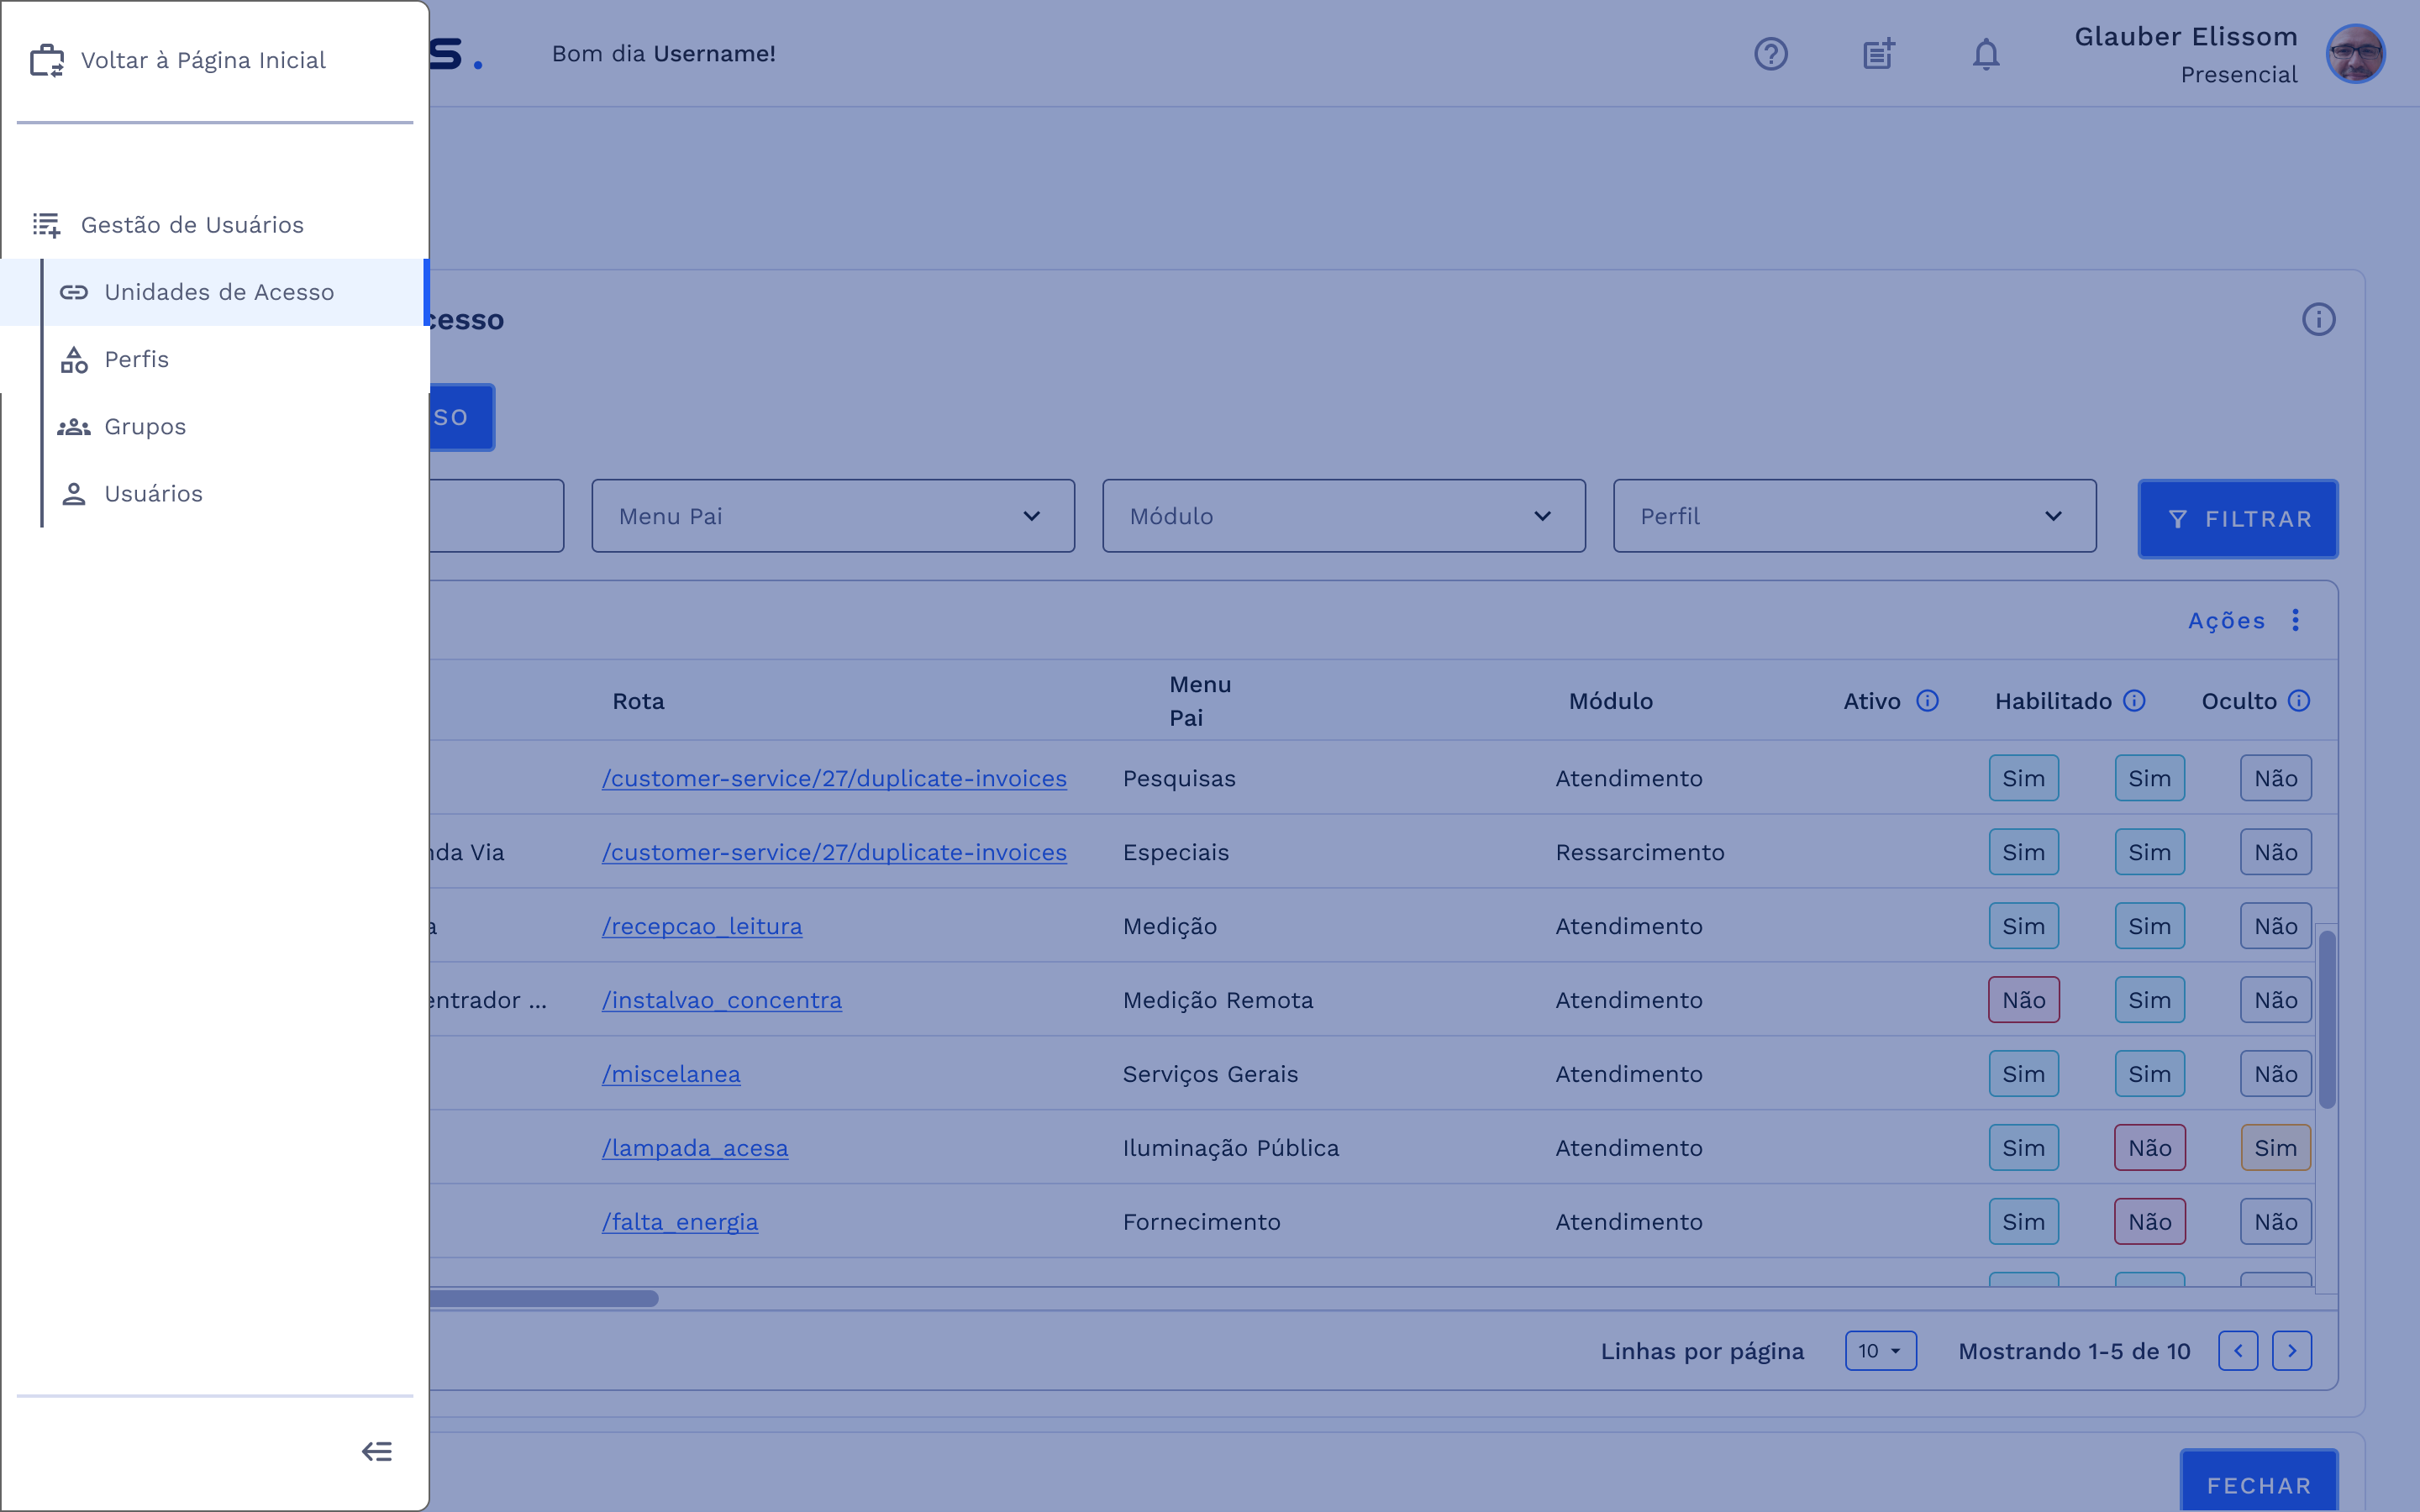Click the add note icon in header
This screenshot has width=2420, height=1512.
tap(1879, 54)
